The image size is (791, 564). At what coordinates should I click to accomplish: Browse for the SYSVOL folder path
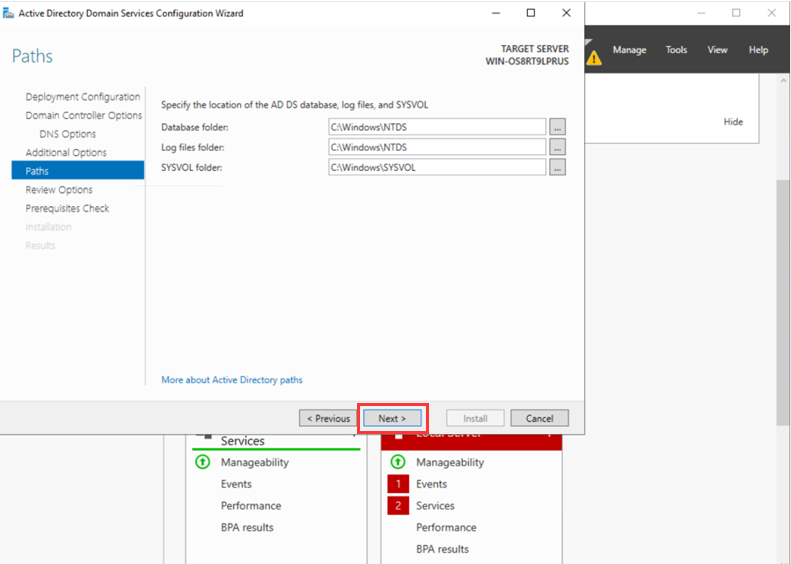557,167
